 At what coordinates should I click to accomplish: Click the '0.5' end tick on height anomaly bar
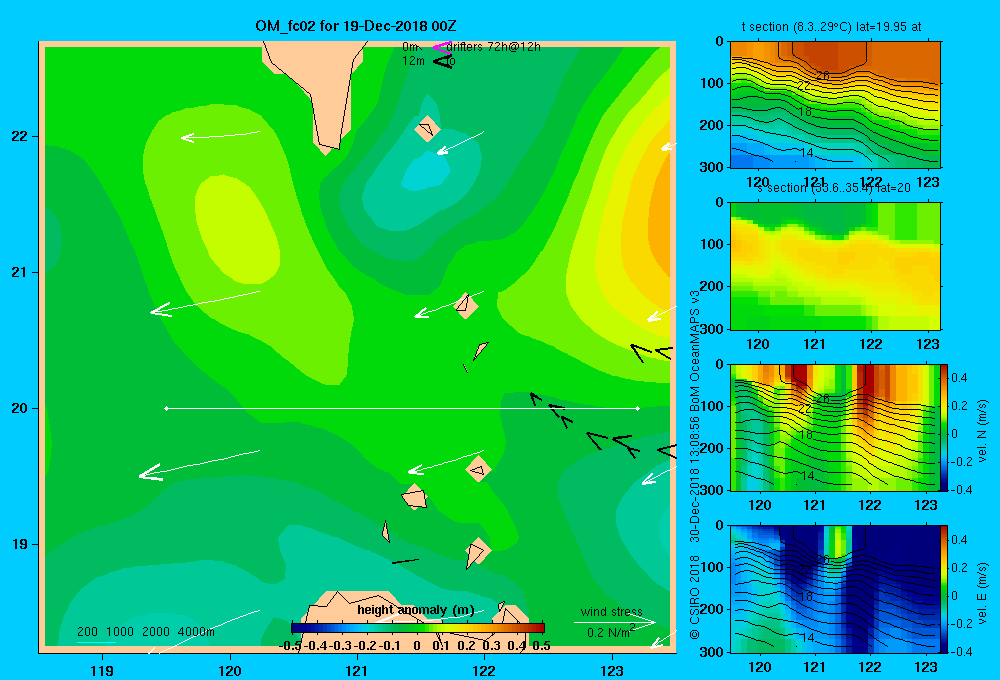[x=541, y=646]
